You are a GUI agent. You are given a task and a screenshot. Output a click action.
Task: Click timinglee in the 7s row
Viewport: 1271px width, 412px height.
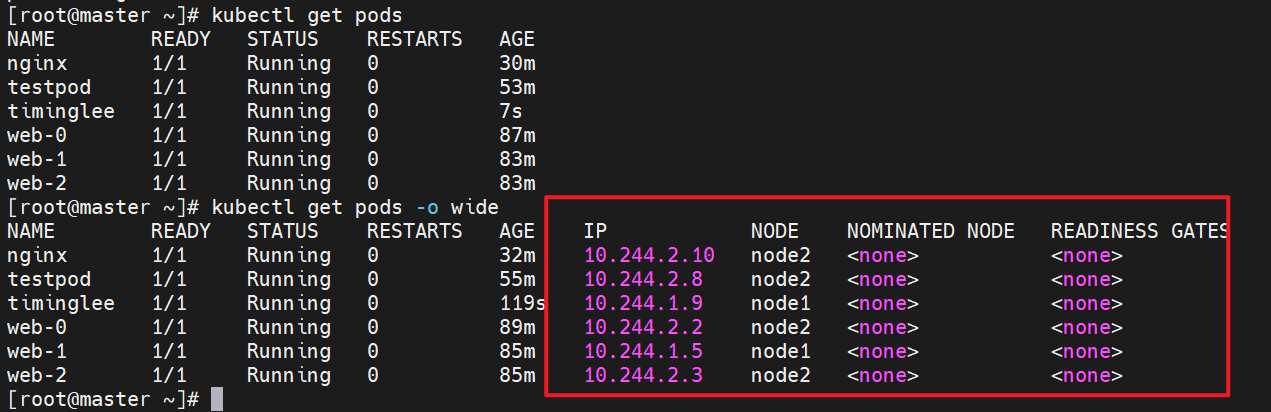(x=61, y=112)
